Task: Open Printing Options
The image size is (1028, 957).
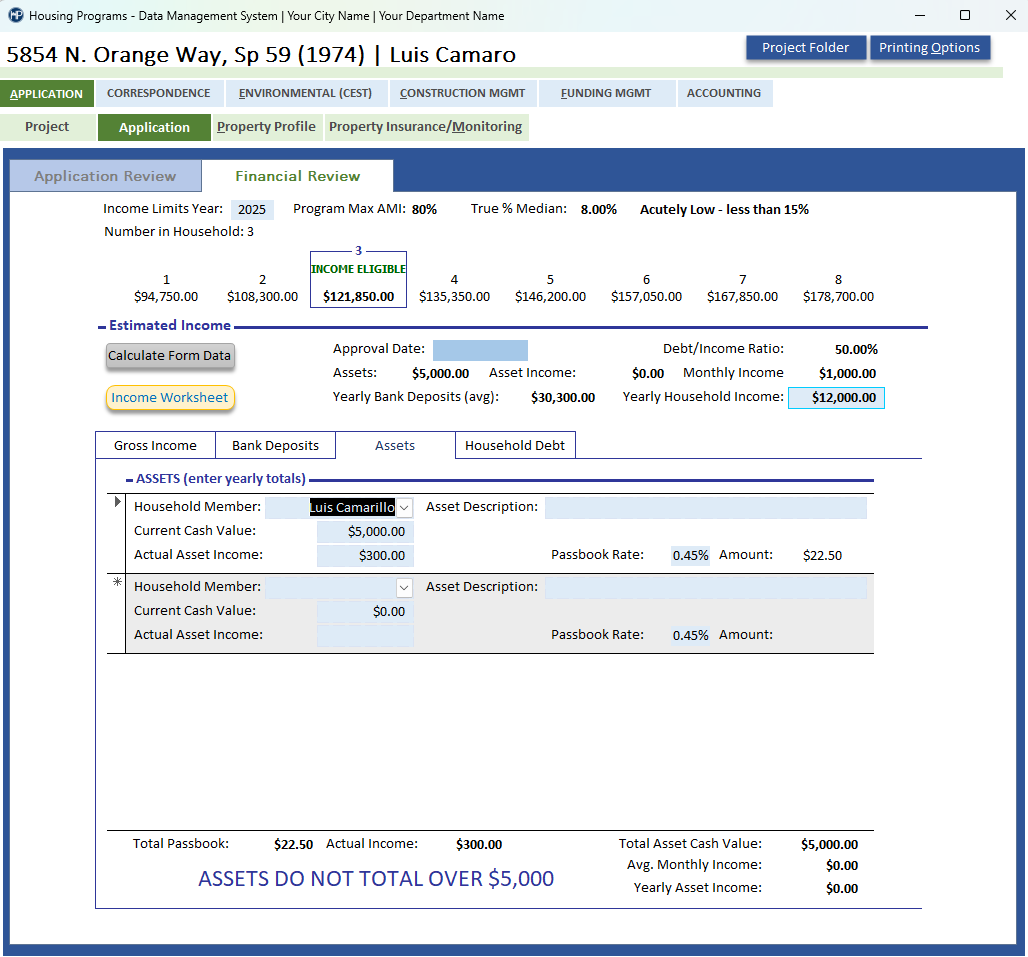Action: (x=929, y=48)
